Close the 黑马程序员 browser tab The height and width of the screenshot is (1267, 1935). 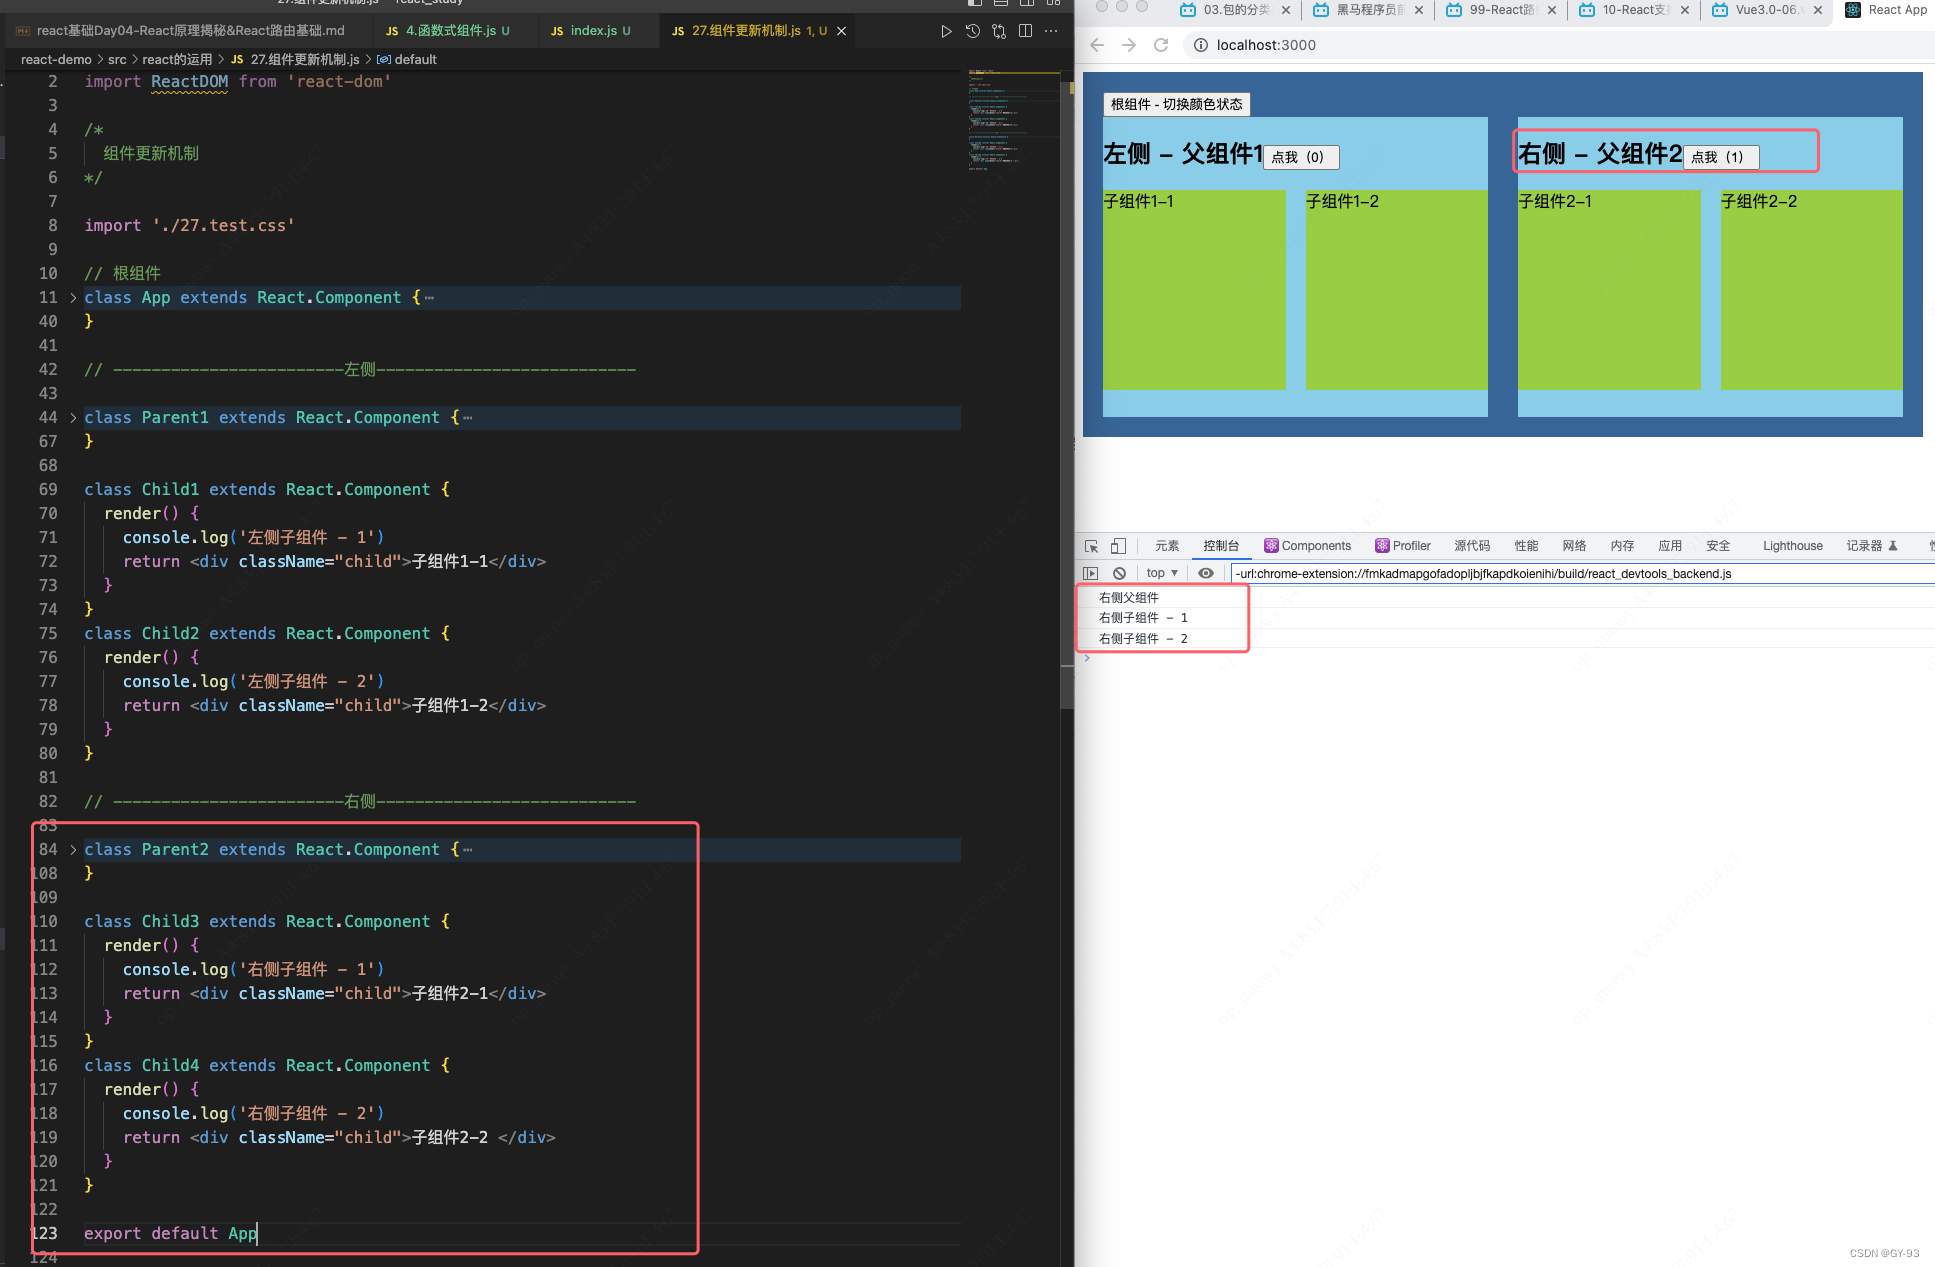coord(1419,10)
